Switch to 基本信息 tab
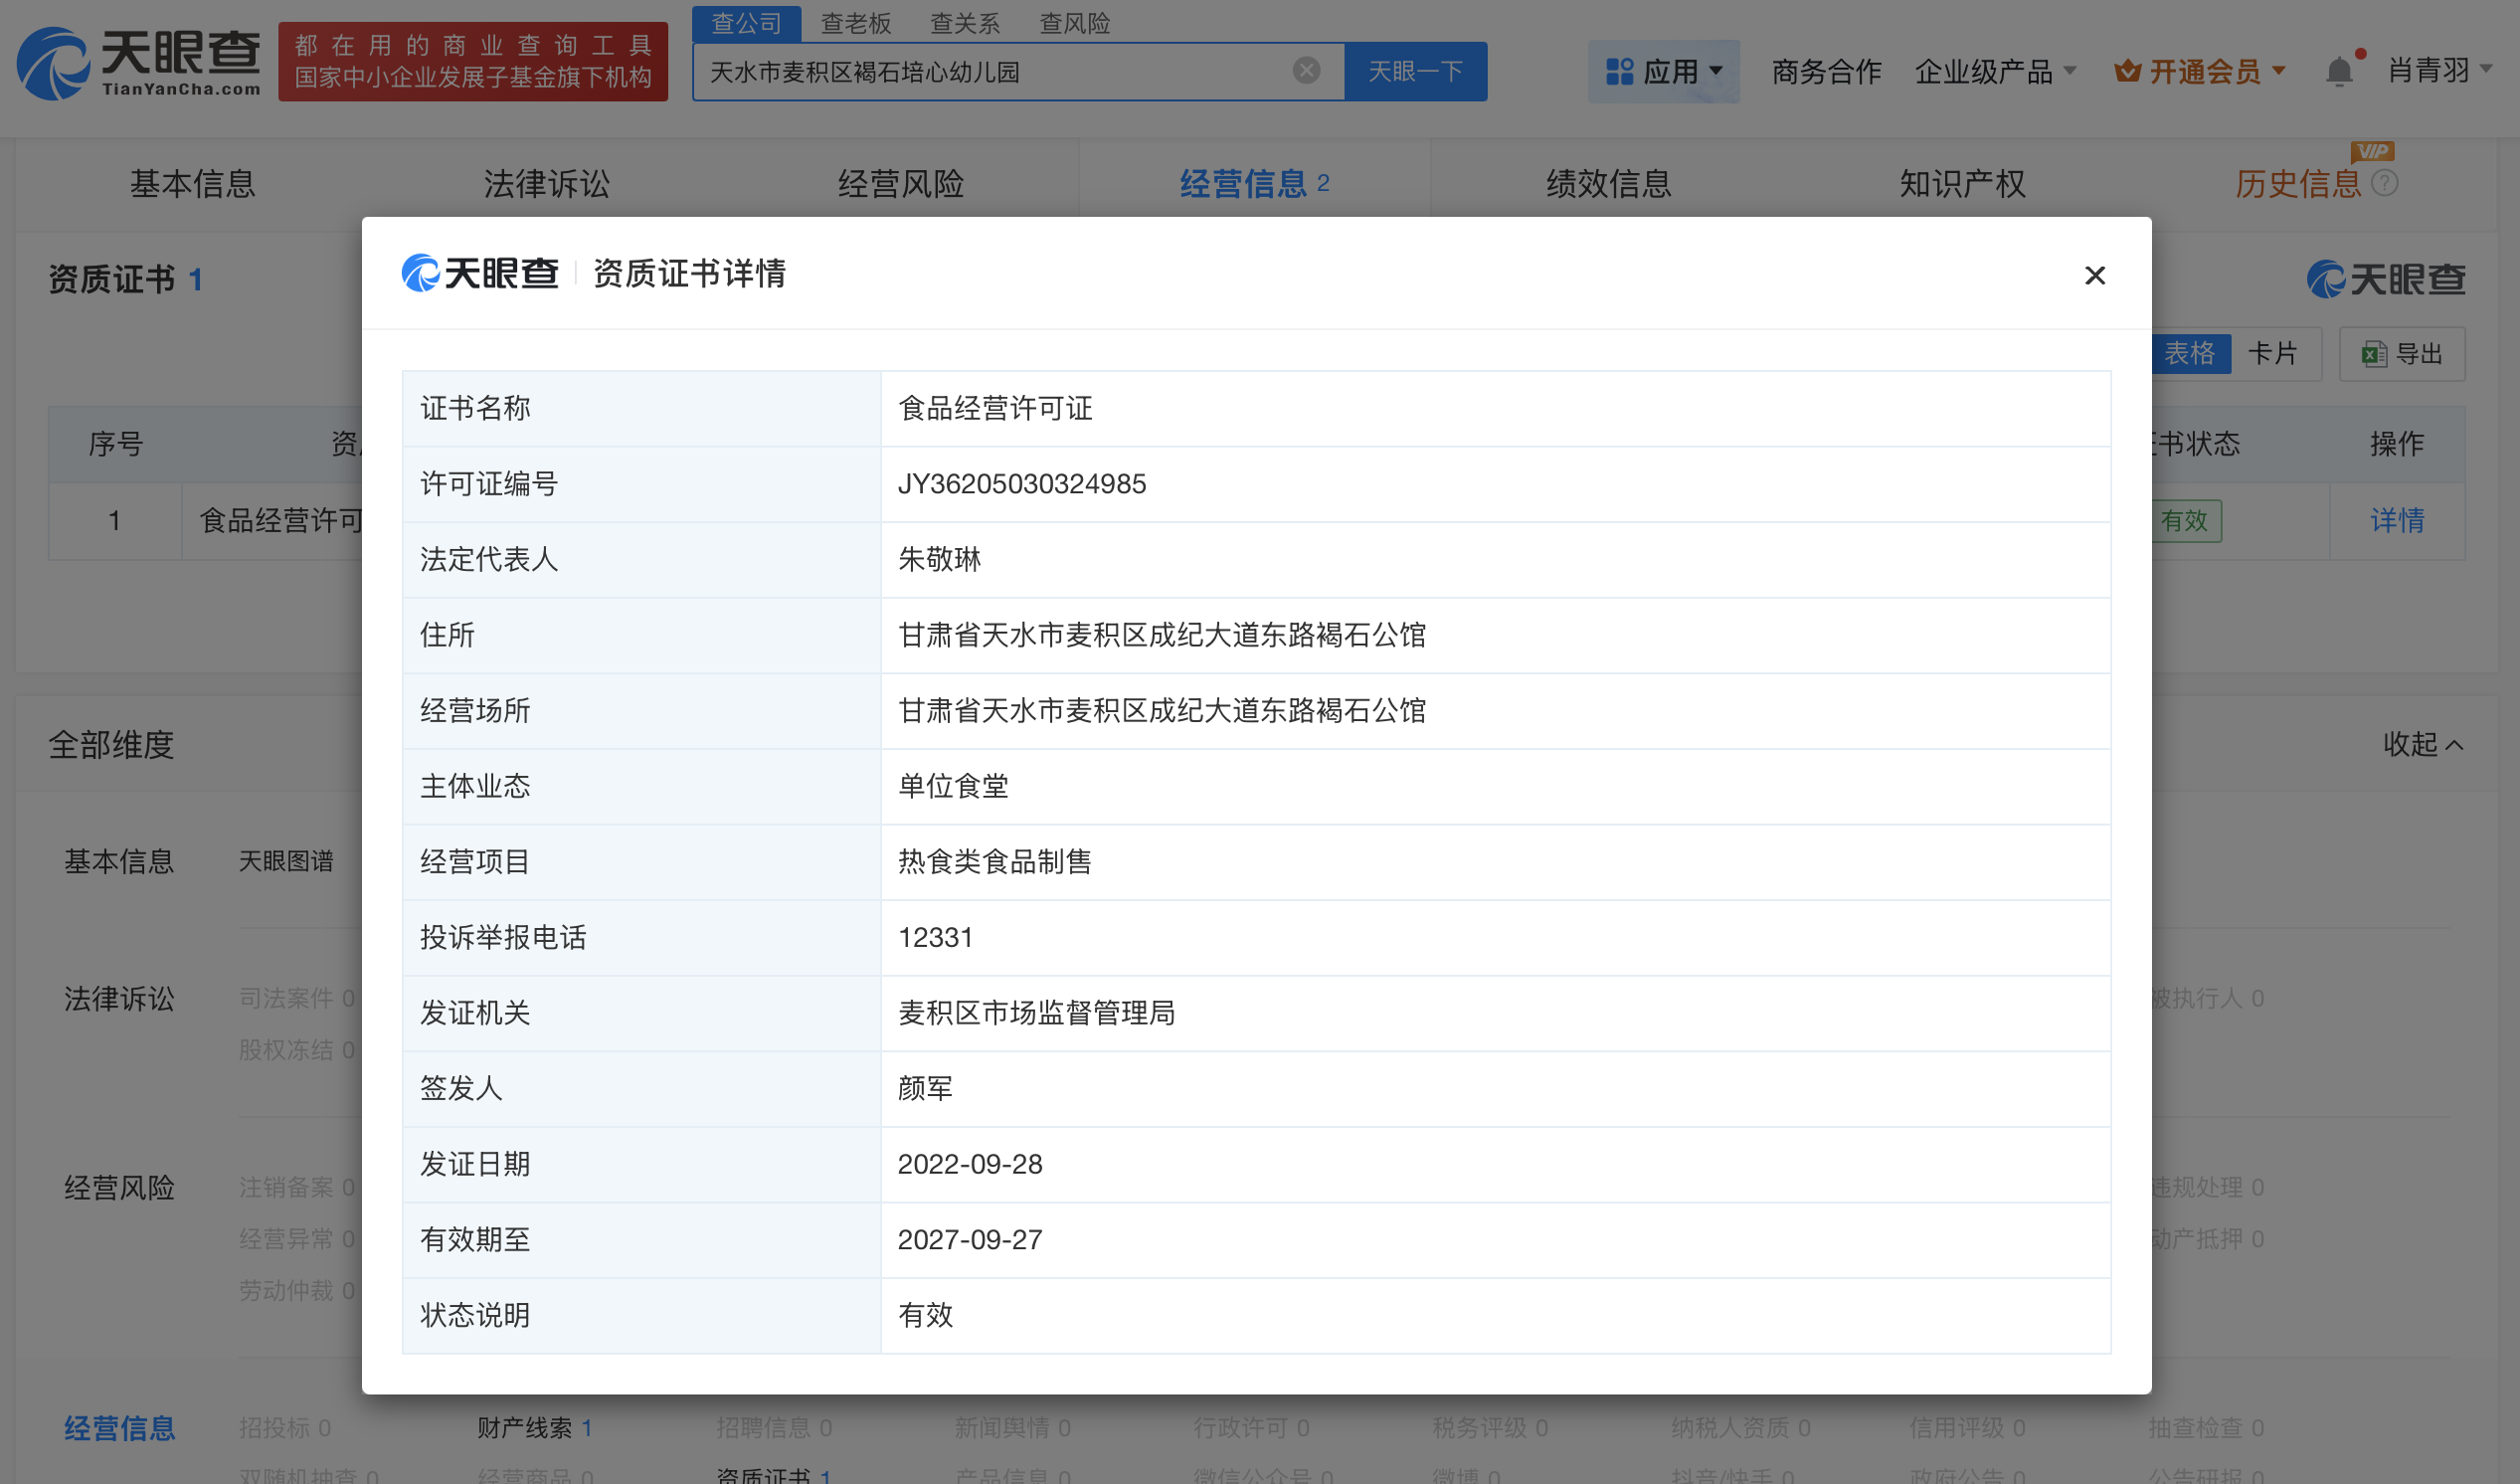 point(192,184)
